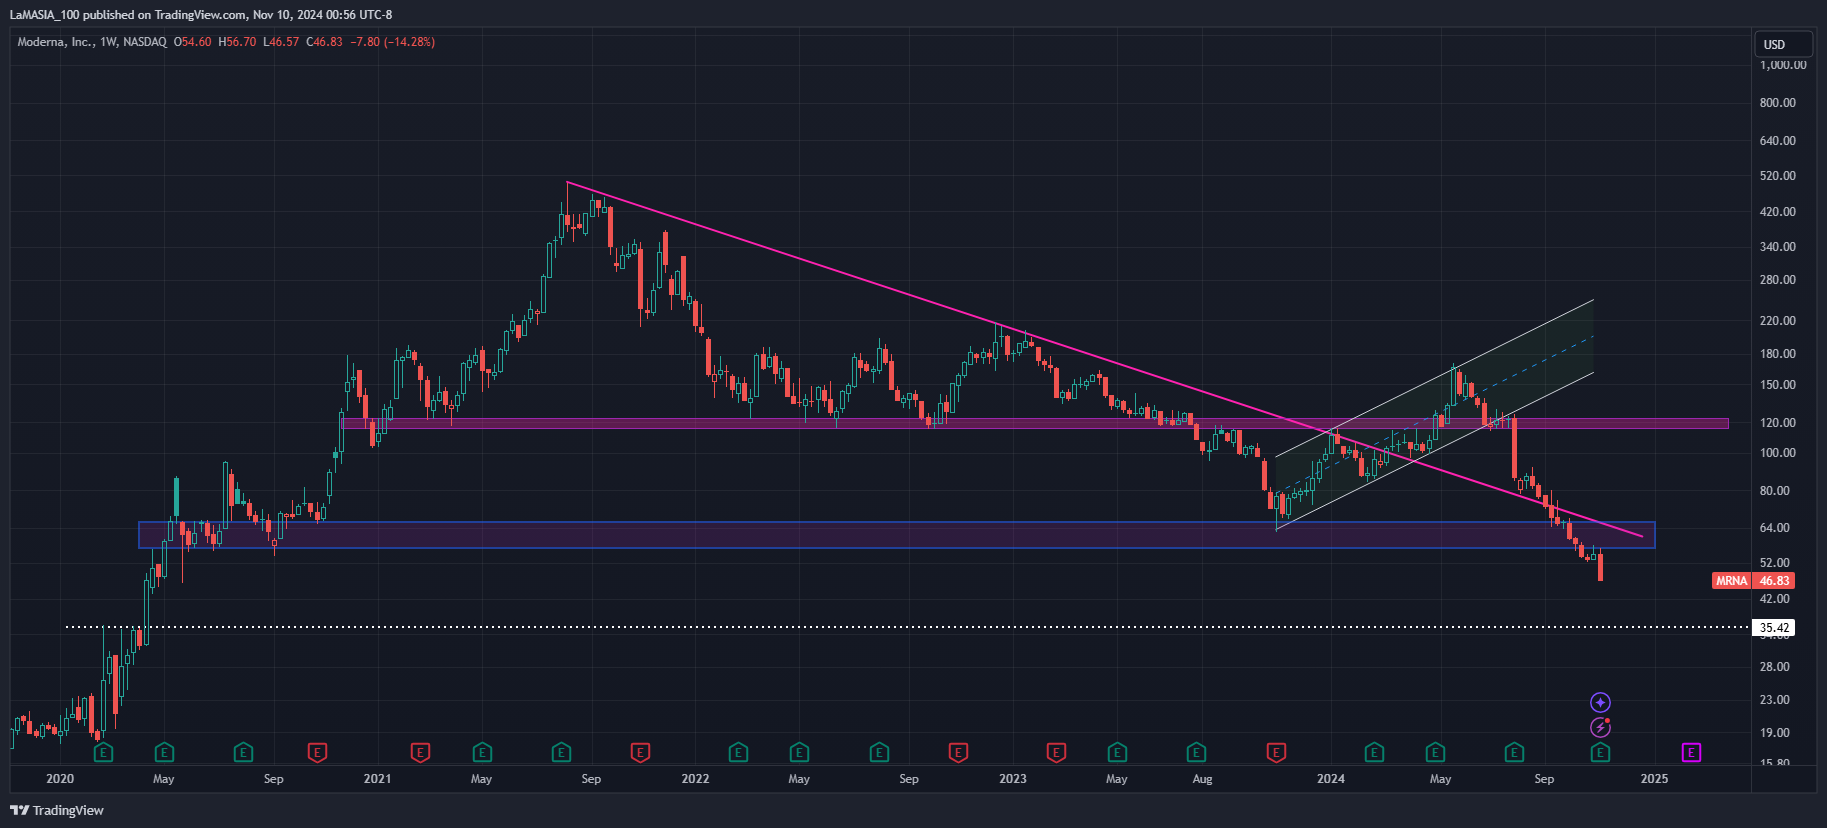Select the blue support zone near 64

896,535
